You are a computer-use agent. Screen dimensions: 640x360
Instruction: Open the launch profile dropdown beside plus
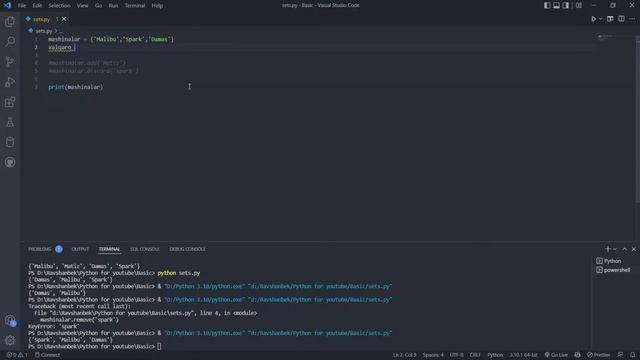tap(615, 249)
